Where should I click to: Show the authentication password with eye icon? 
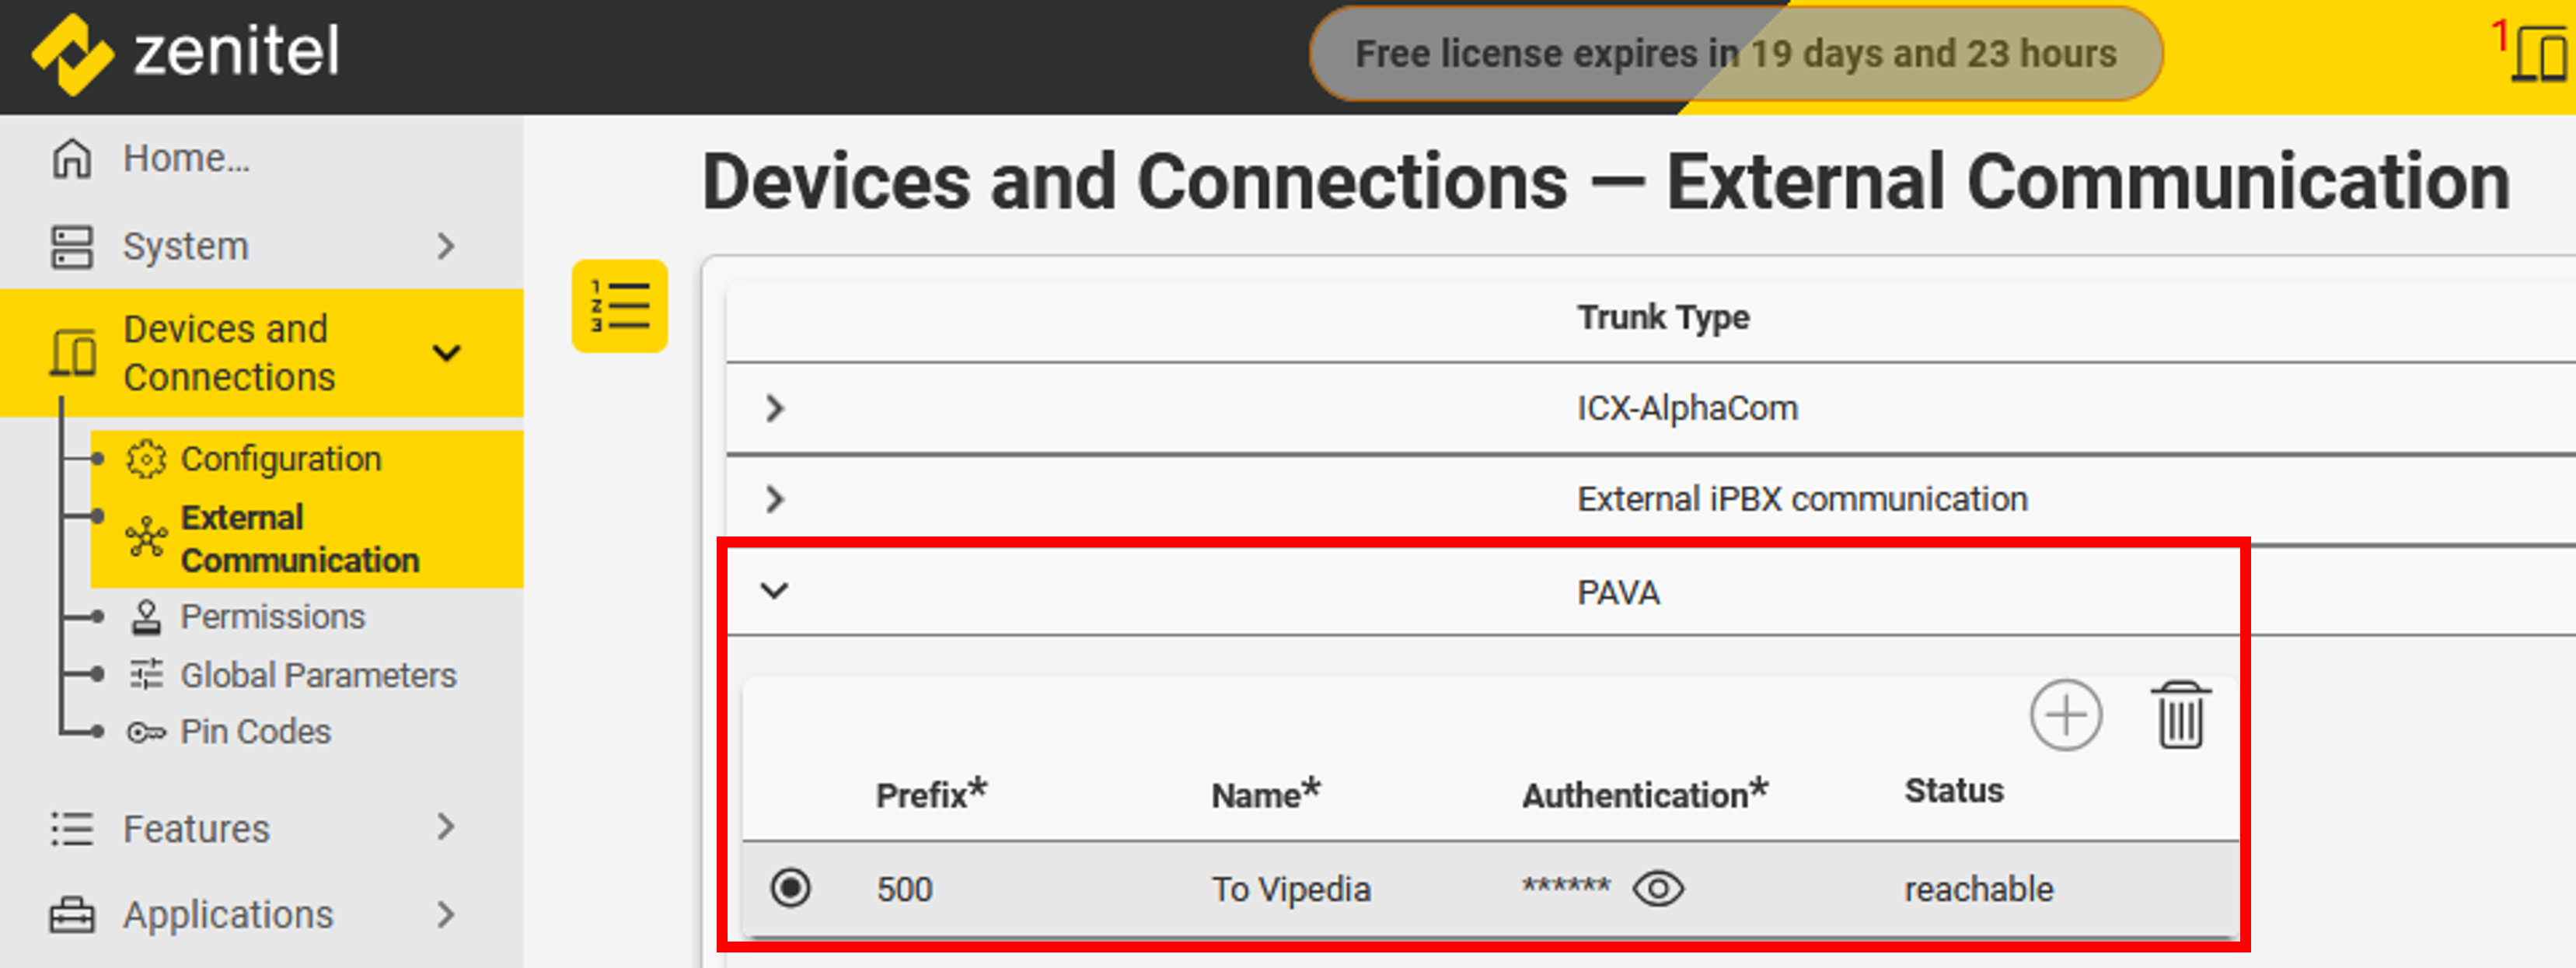pyautogui.click(x=1658, y=888)
